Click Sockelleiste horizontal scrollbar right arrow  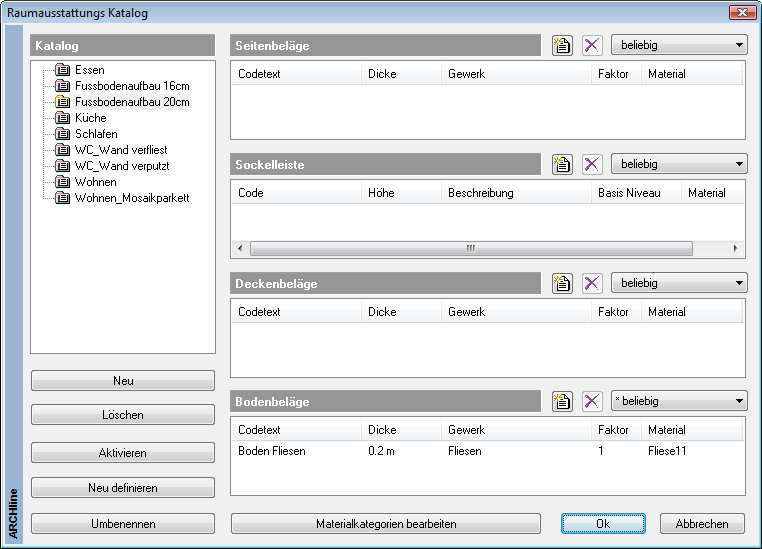click(x=737, y=248)
